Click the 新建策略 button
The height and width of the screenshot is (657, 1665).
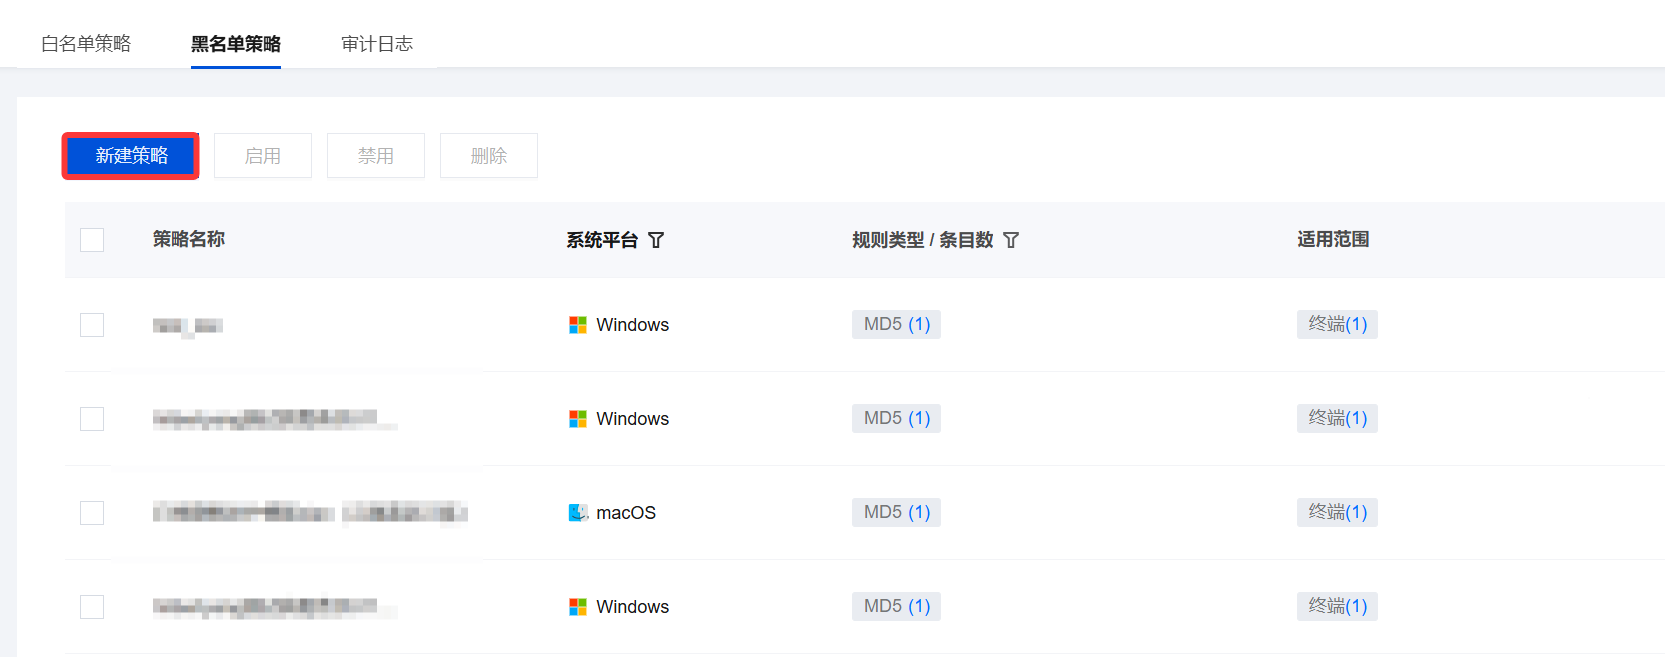coord(131,156)
